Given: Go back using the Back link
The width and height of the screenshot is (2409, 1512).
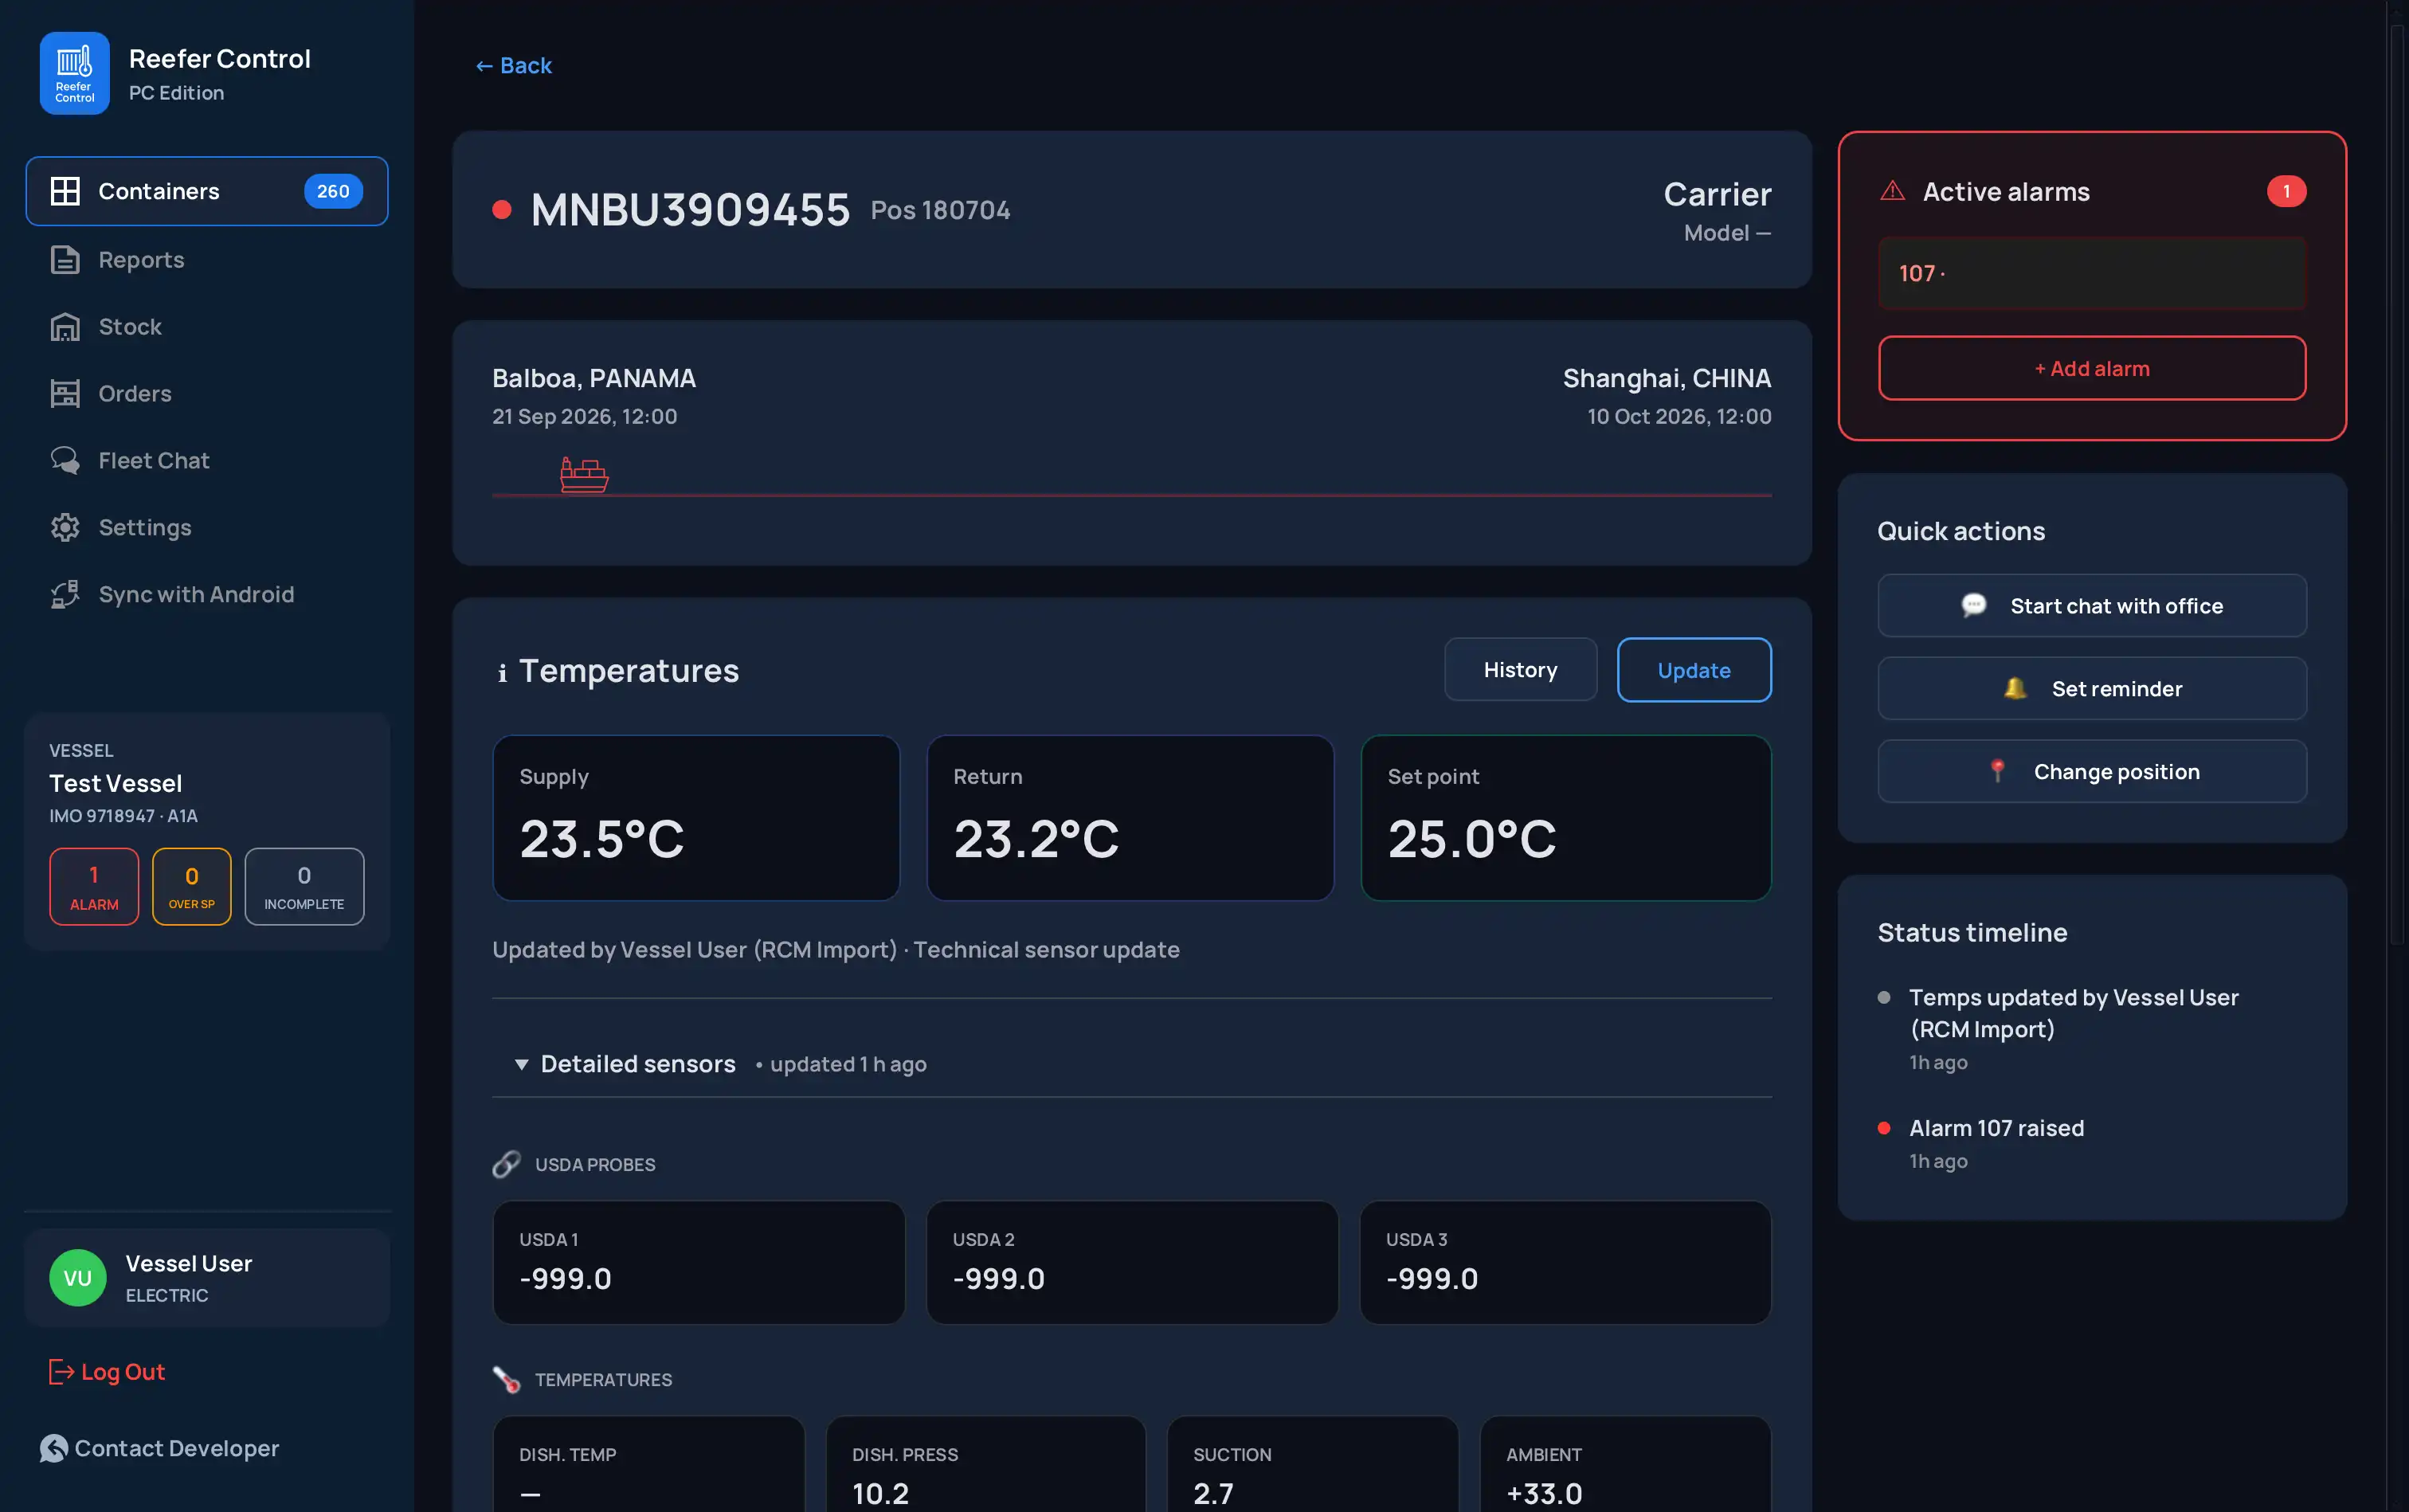Looking at the screenshot, I should (x=514, y=66).
